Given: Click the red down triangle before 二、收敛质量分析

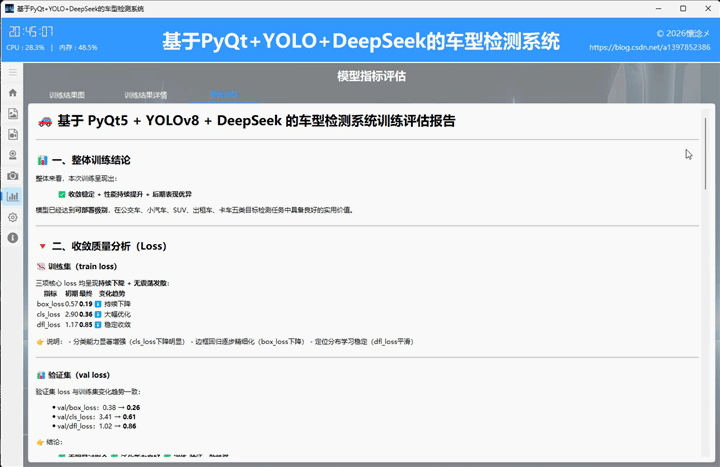Looking at the screenshot, I should (x=42, y=246).
